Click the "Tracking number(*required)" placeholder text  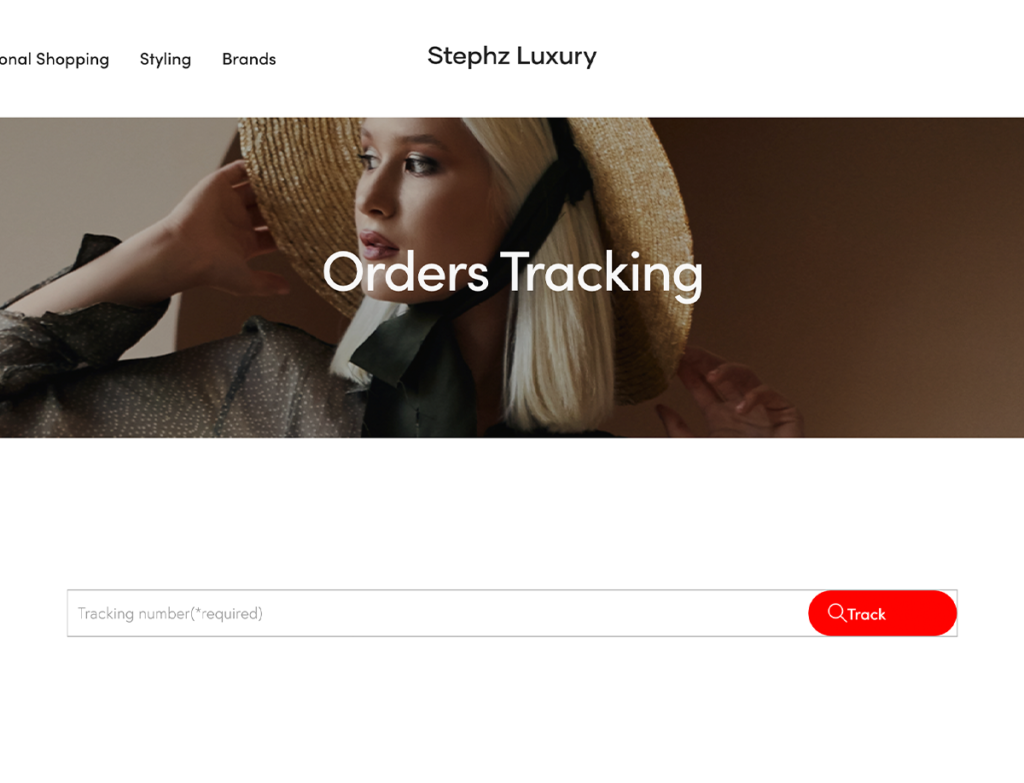tap(170, 613)
